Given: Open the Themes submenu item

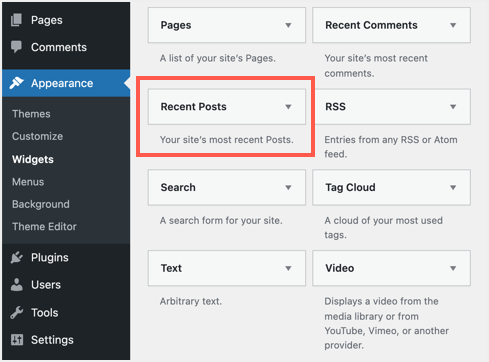Looking at the screenshot, I should point(31,114).
